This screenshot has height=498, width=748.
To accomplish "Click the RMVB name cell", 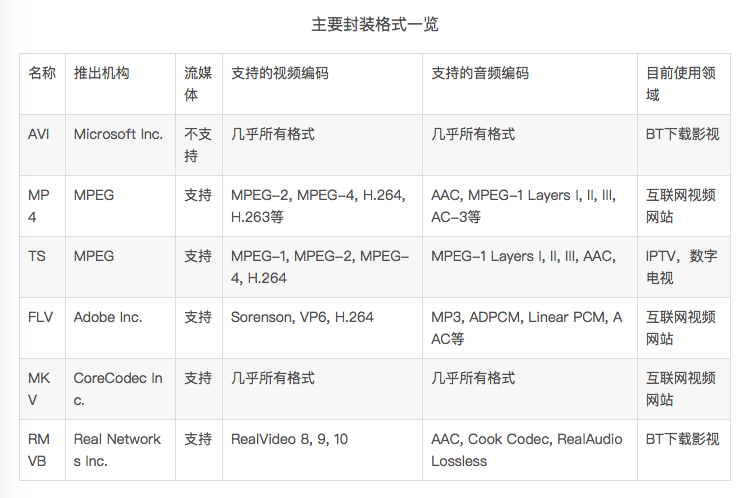I will pos(42,450).
